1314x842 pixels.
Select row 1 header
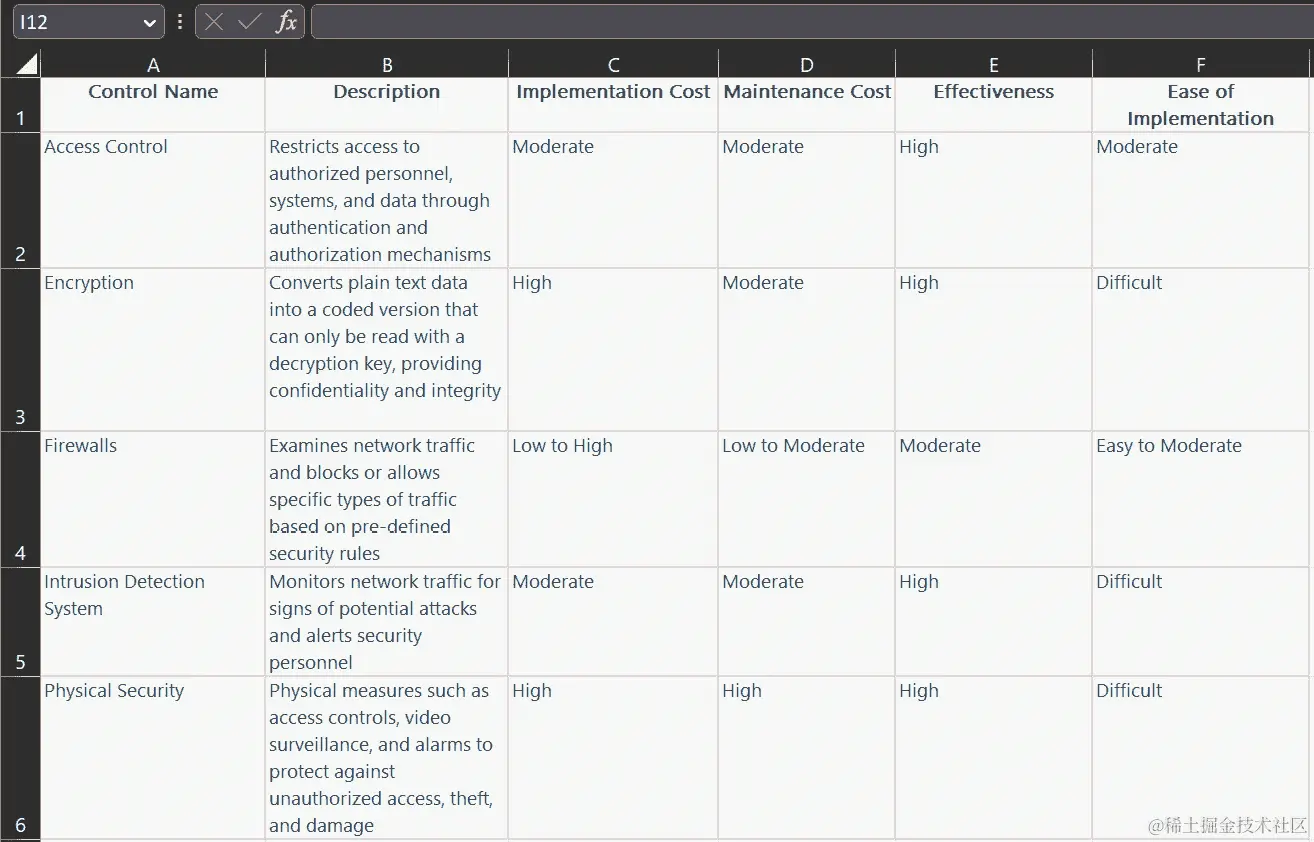pos(20,105)
